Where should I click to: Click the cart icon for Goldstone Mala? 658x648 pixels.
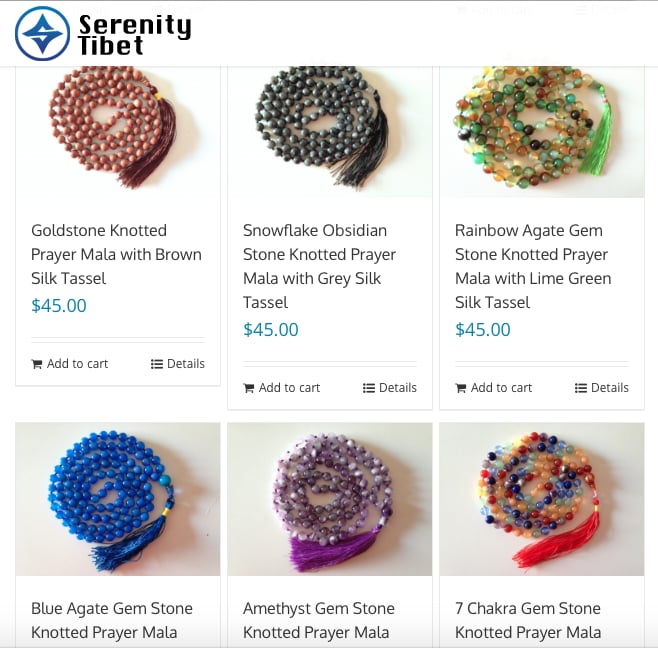(37, 364)
